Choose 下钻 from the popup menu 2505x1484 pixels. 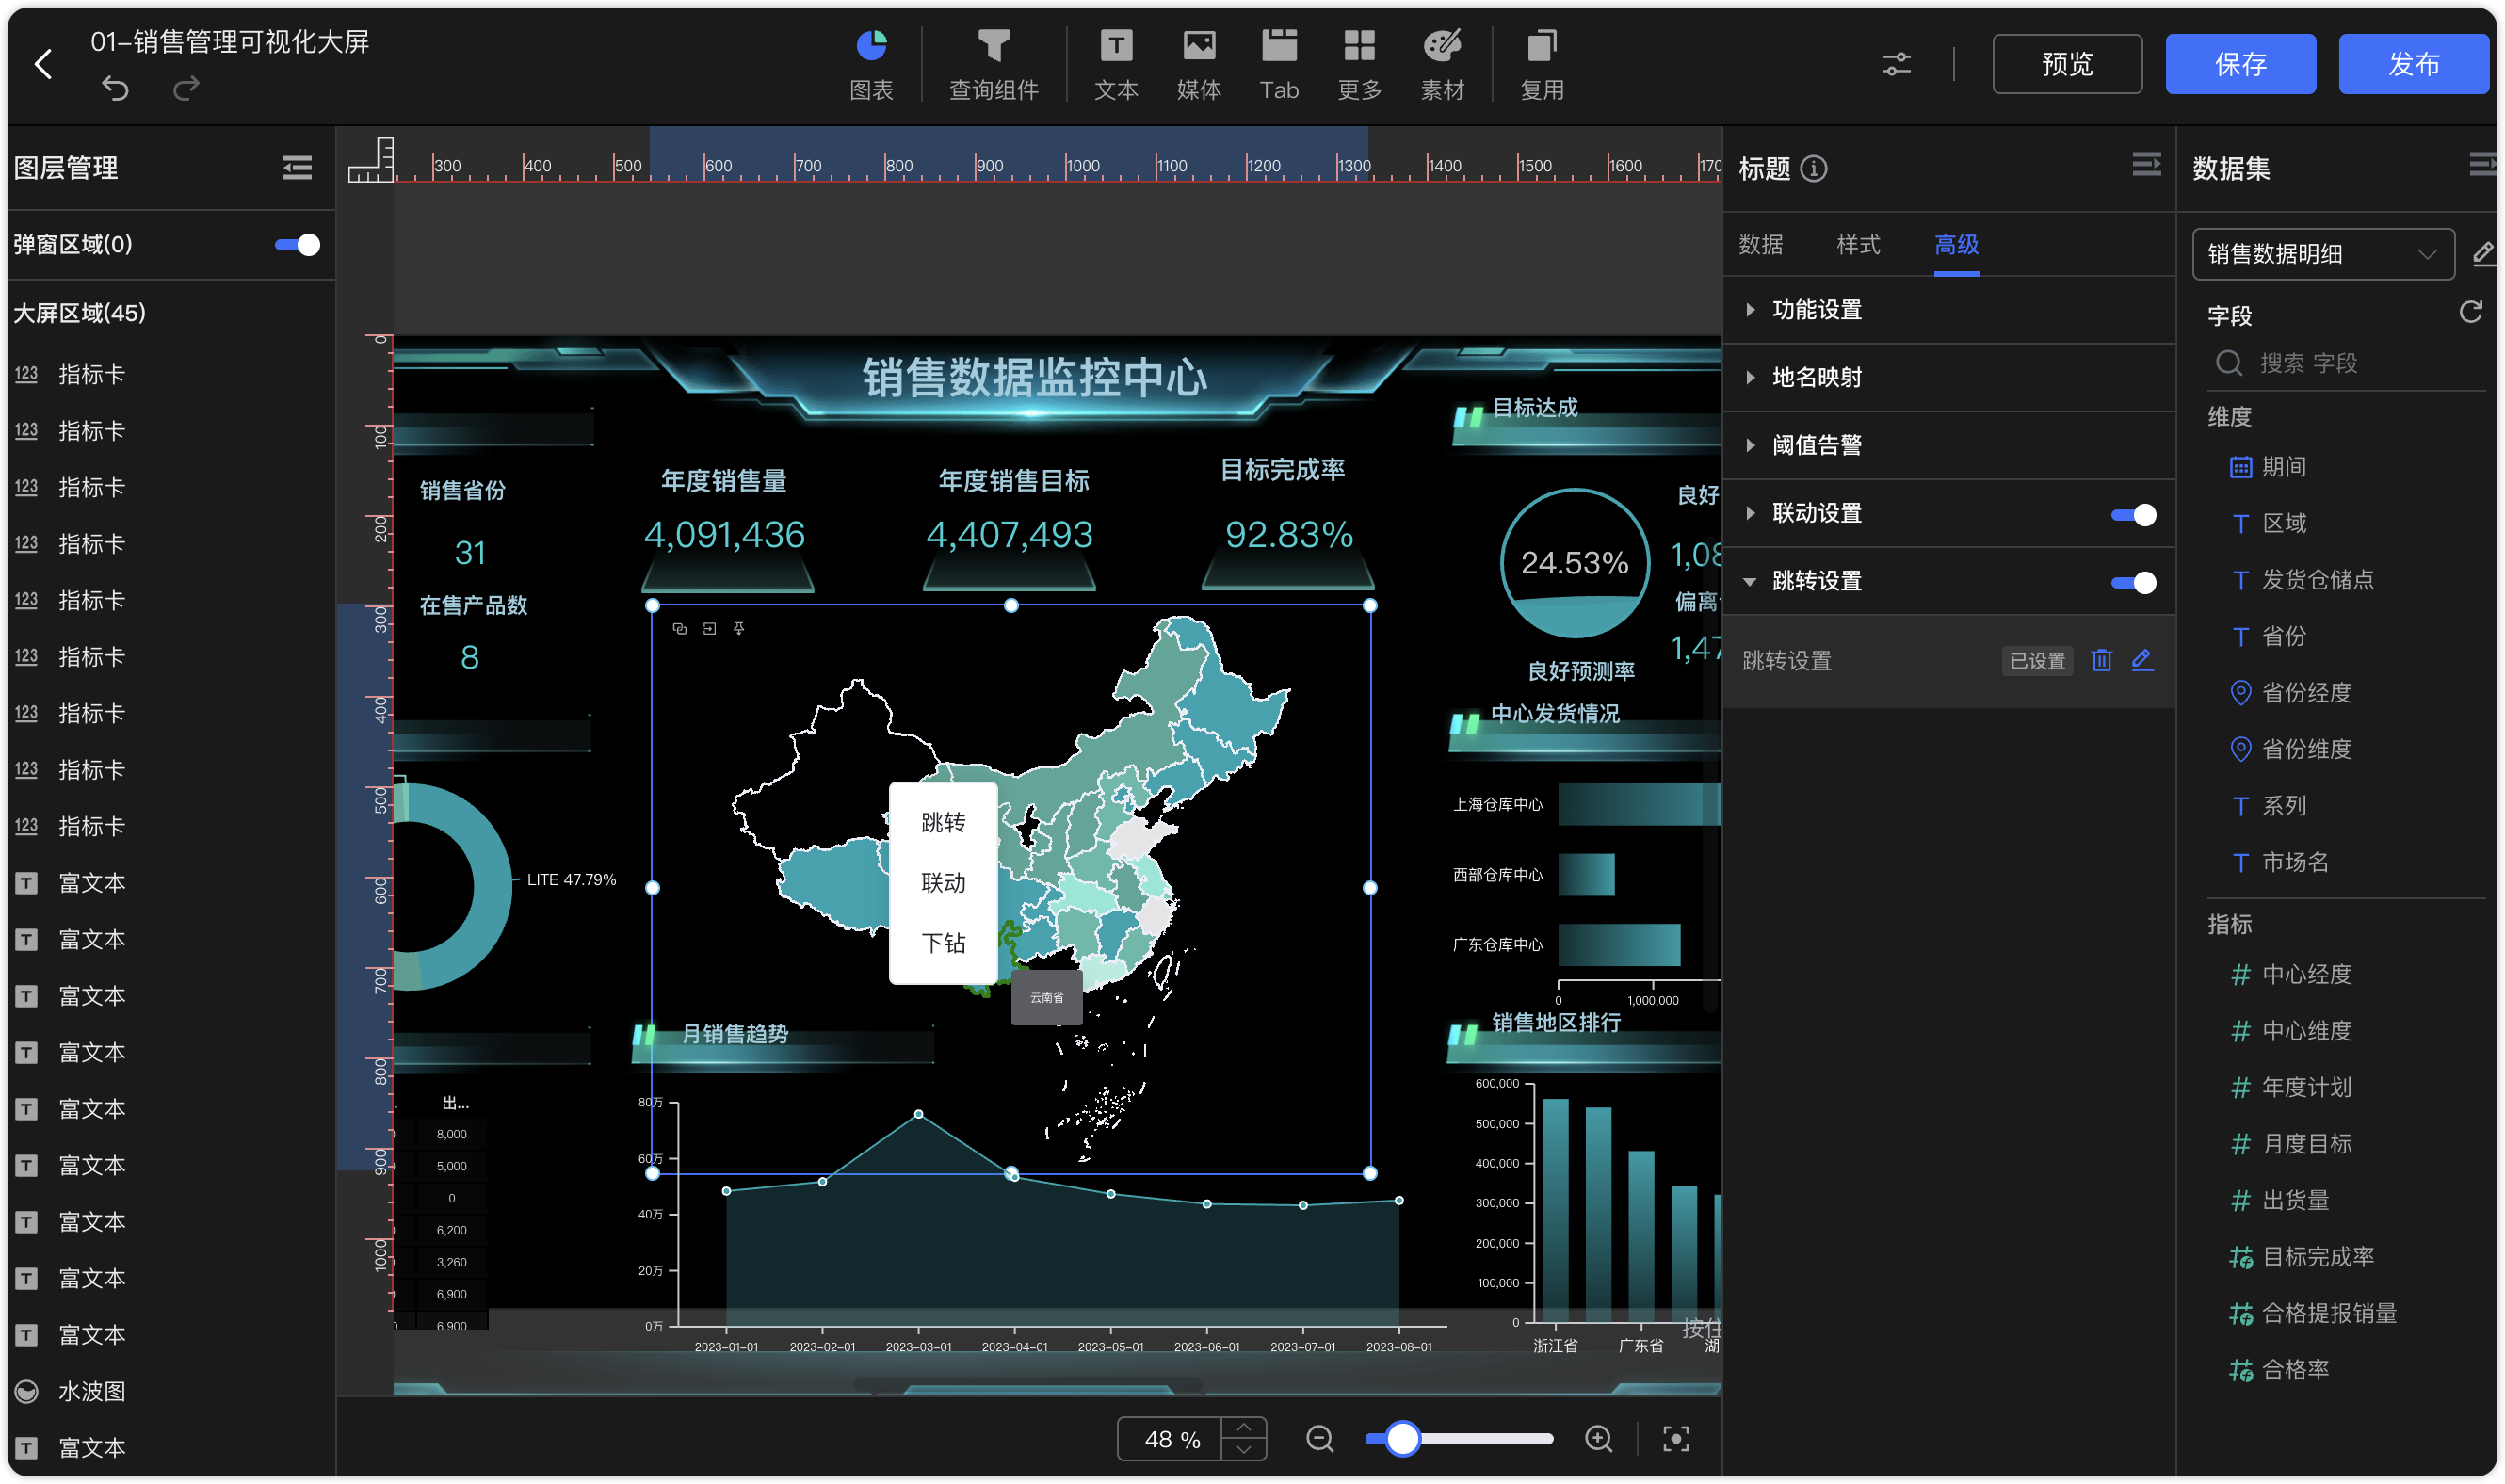943,943
